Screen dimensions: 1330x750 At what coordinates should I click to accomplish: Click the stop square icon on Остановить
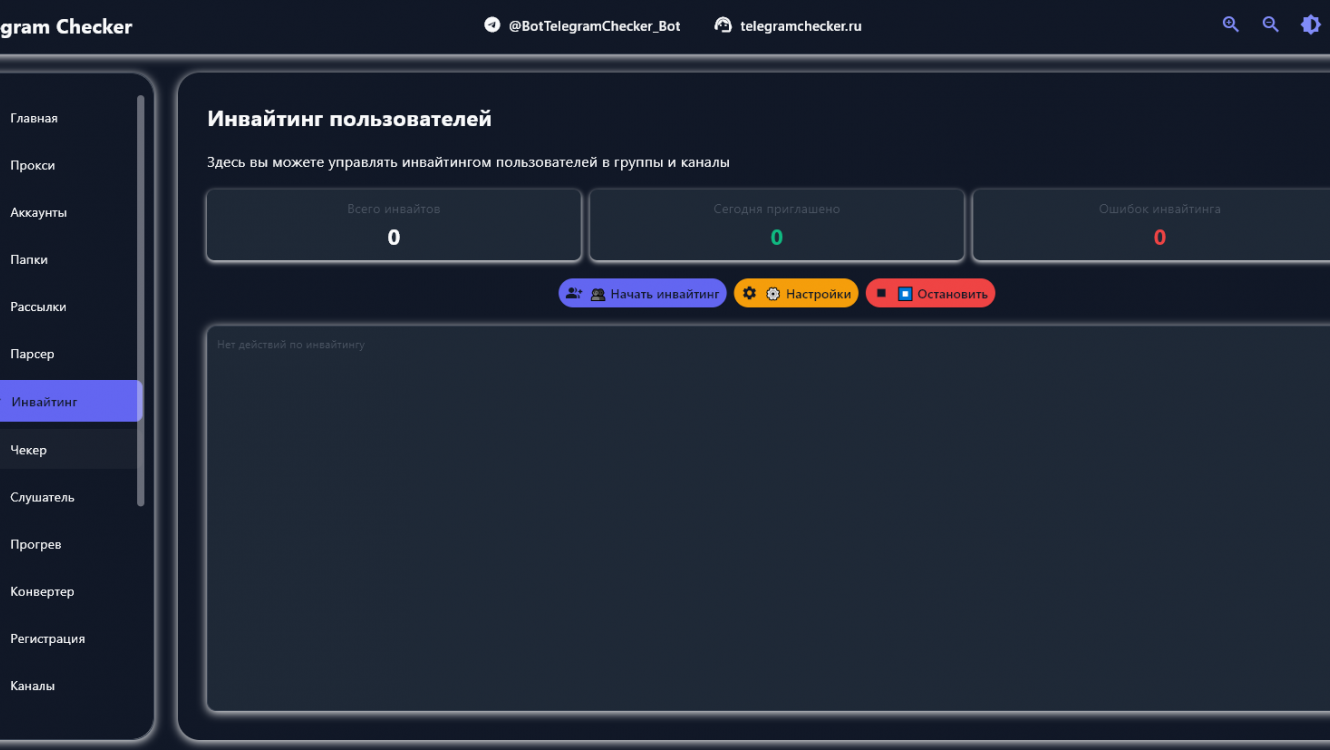[x=881, y=293]
